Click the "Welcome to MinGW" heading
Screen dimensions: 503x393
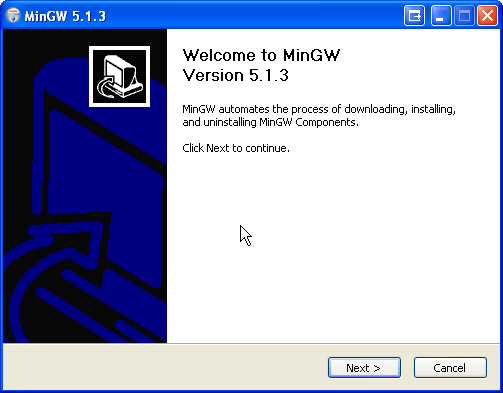[261, 55]
